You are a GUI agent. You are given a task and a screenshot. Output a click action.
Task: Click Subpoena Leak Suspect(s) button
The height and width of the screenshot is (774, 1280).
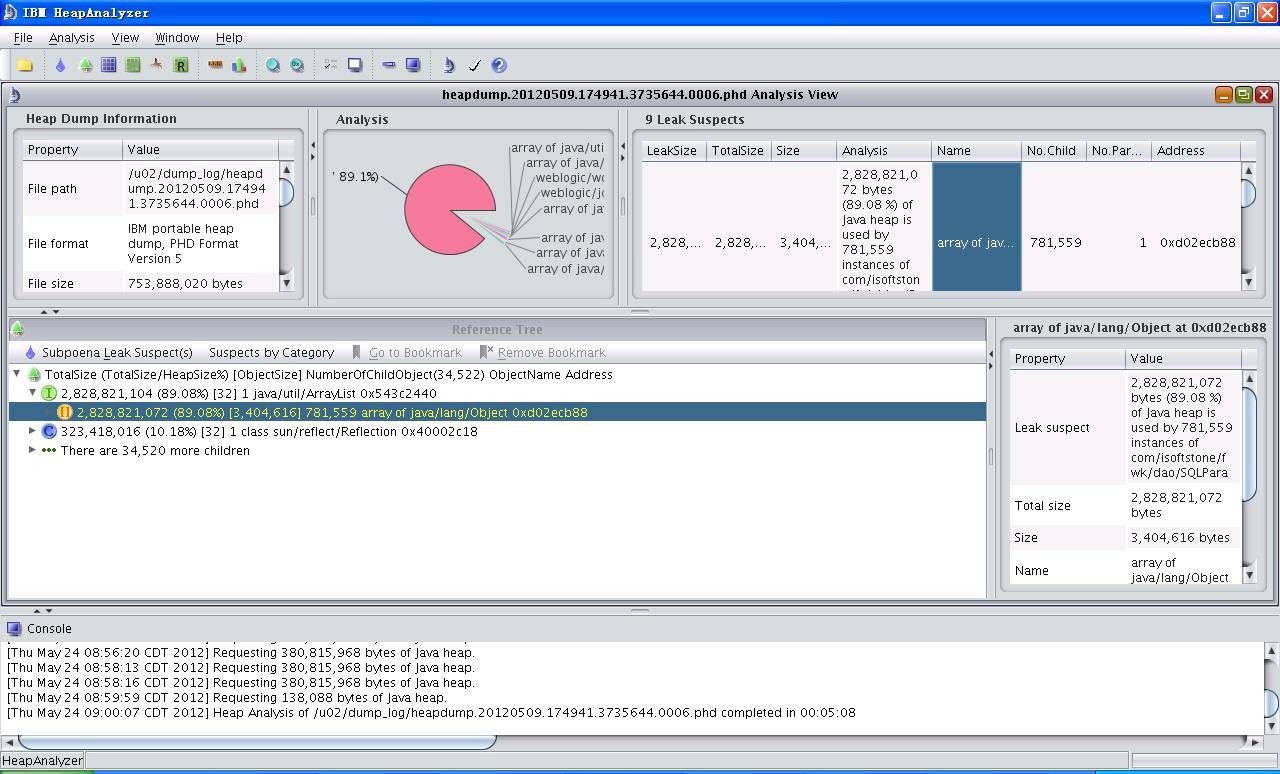109,352
